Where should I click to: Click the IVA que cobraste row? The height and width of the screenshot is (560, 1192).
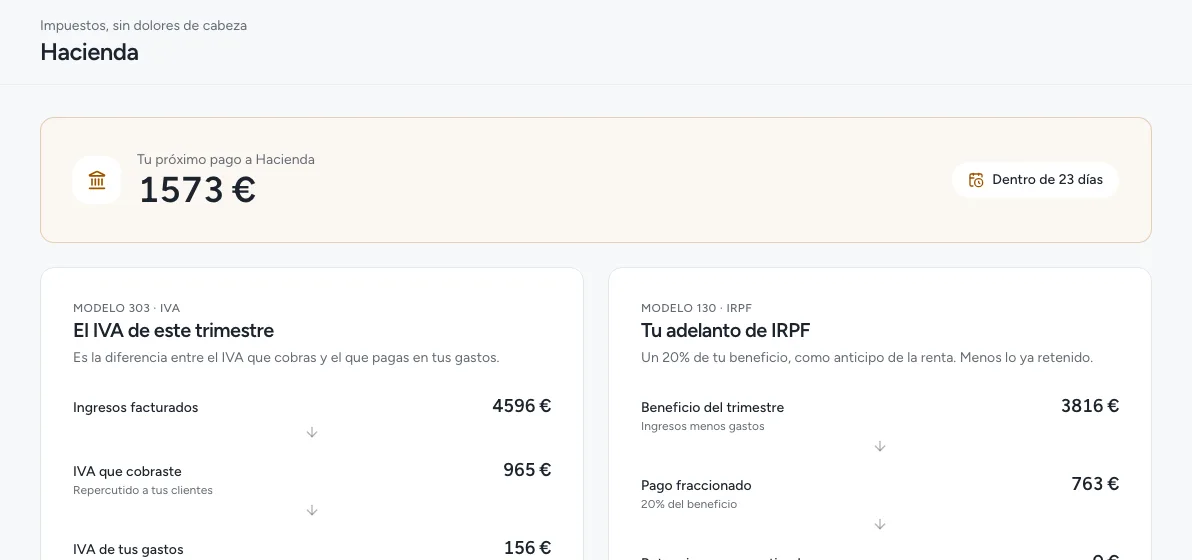[x=312, y=479]
